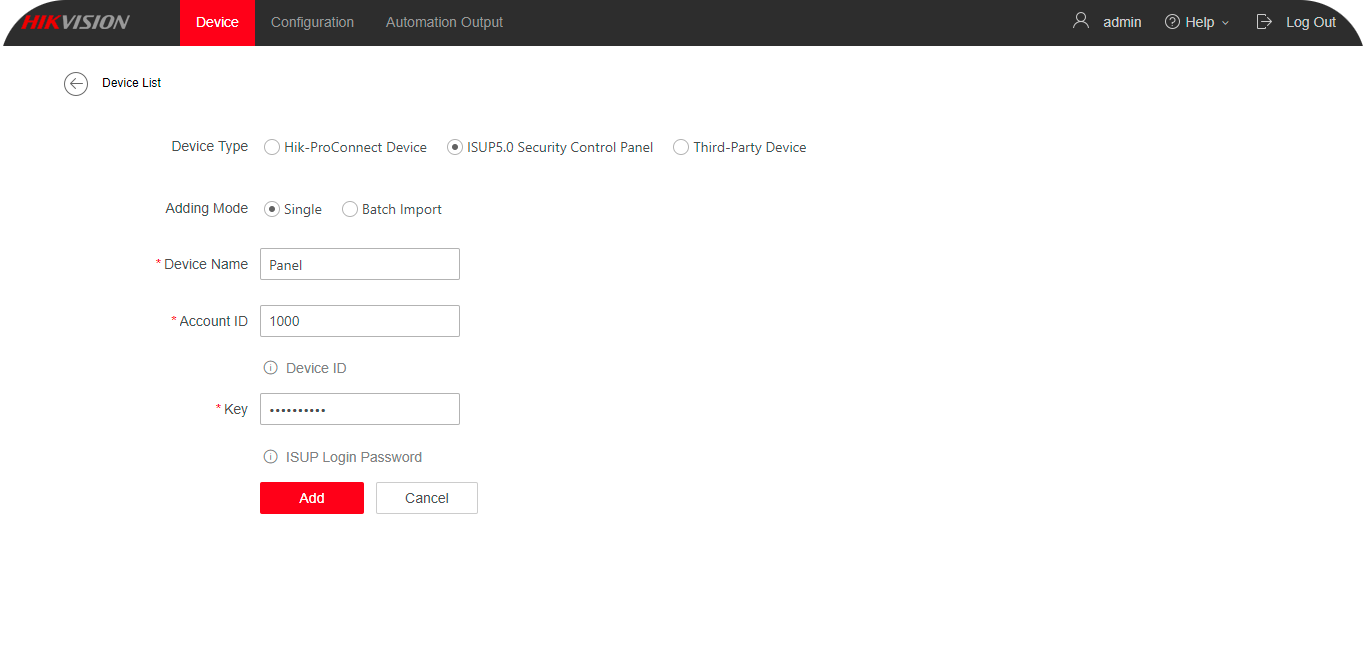Image resolution: width=1366 pixels, height=651 pixels.
Task: Click the admin user profile icon
Action: tap(1080, 21)
